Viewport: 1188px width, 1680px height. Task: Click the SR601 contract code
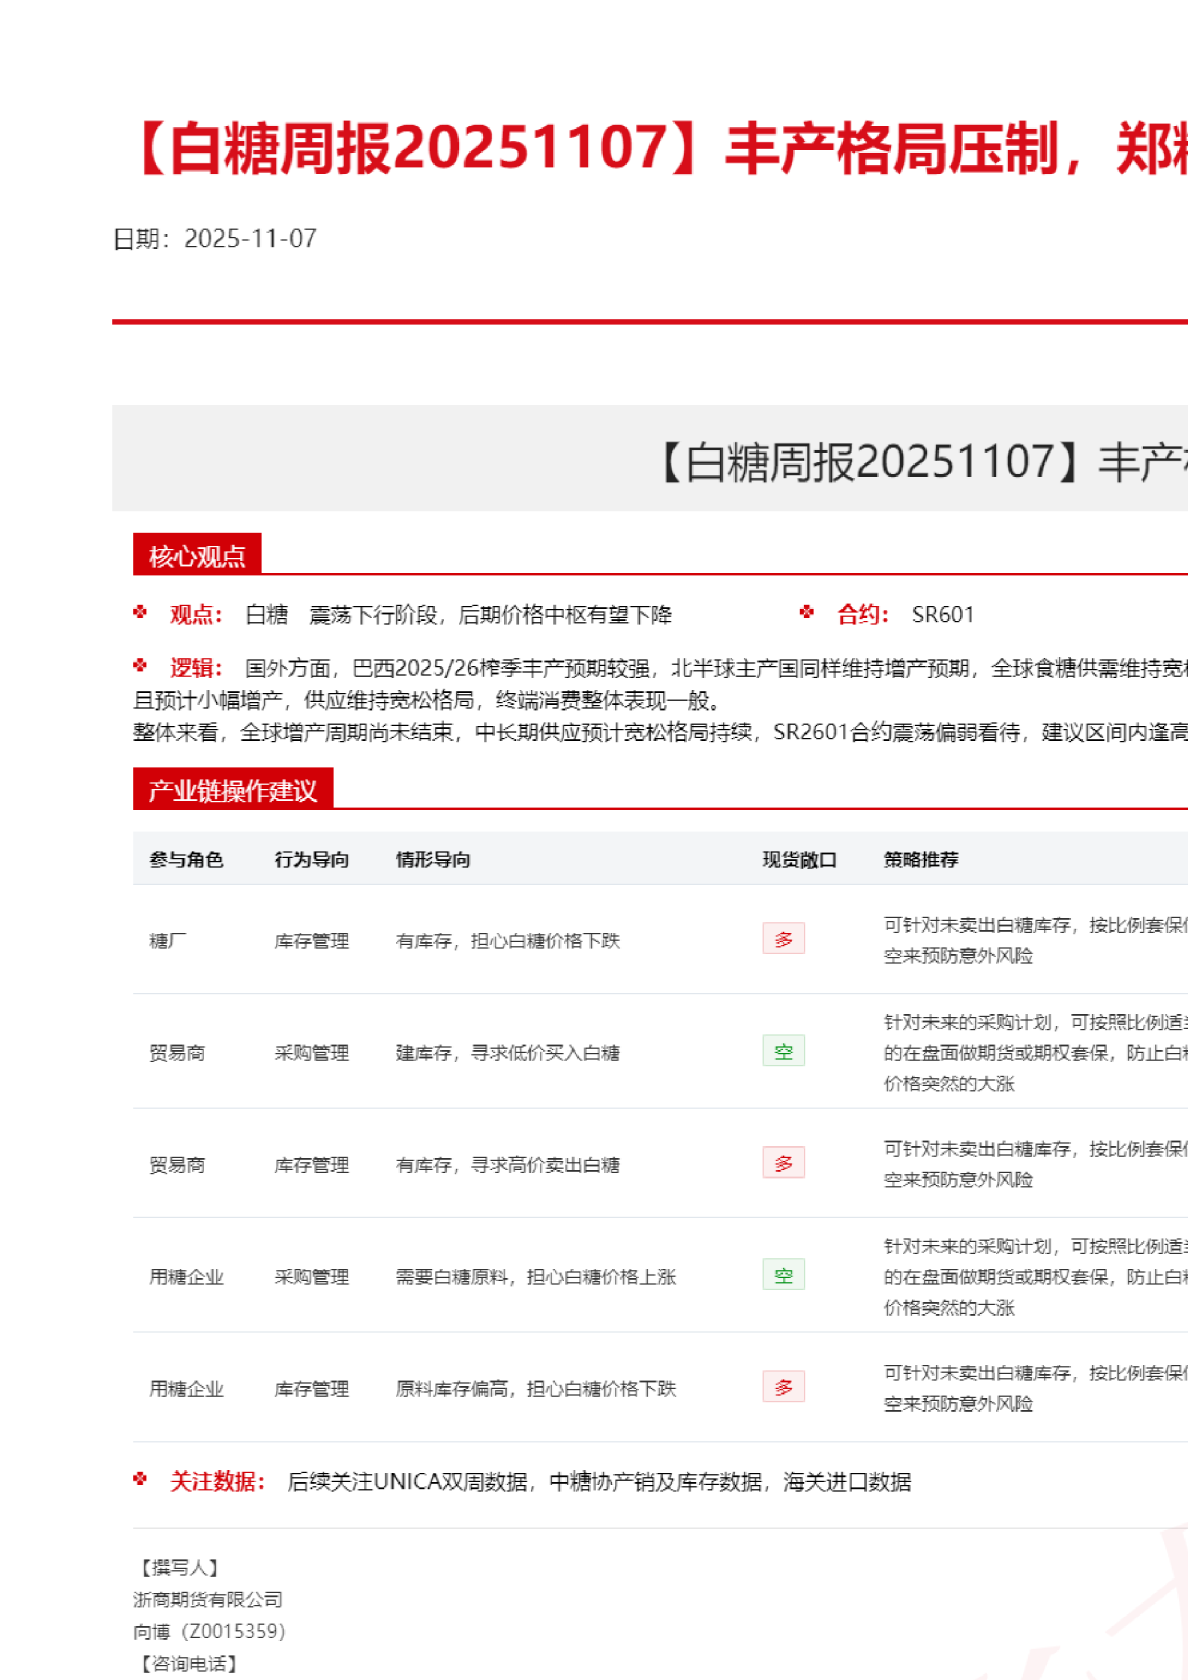tap(942, 615)
